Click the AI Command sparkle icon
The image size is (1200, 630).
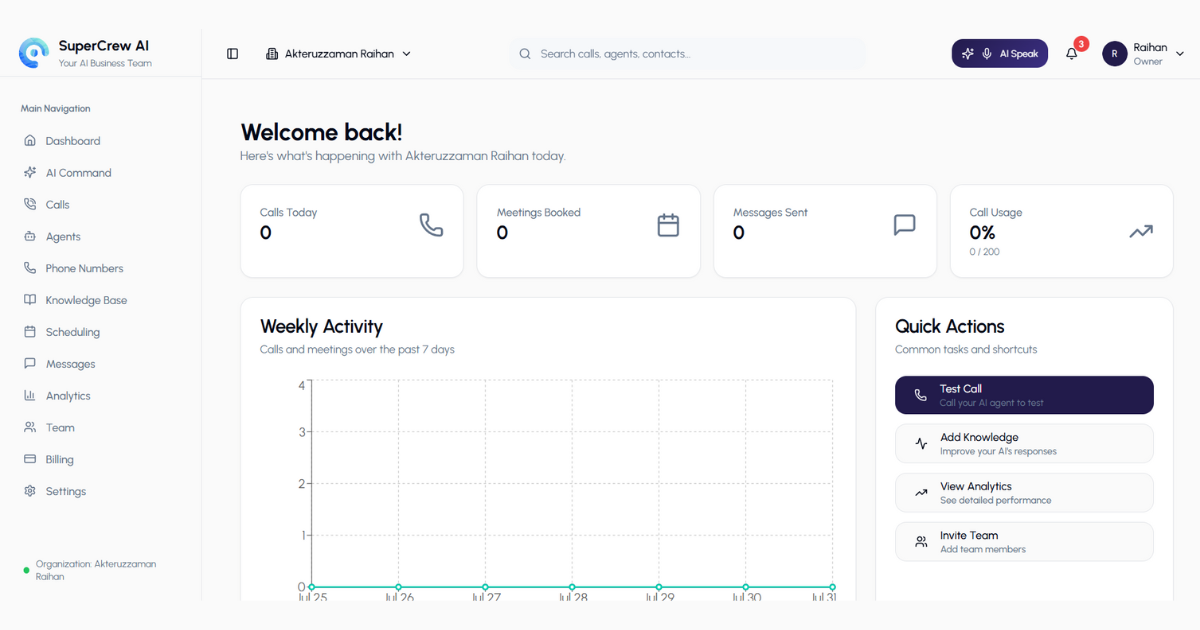click(x=30, y=173)
